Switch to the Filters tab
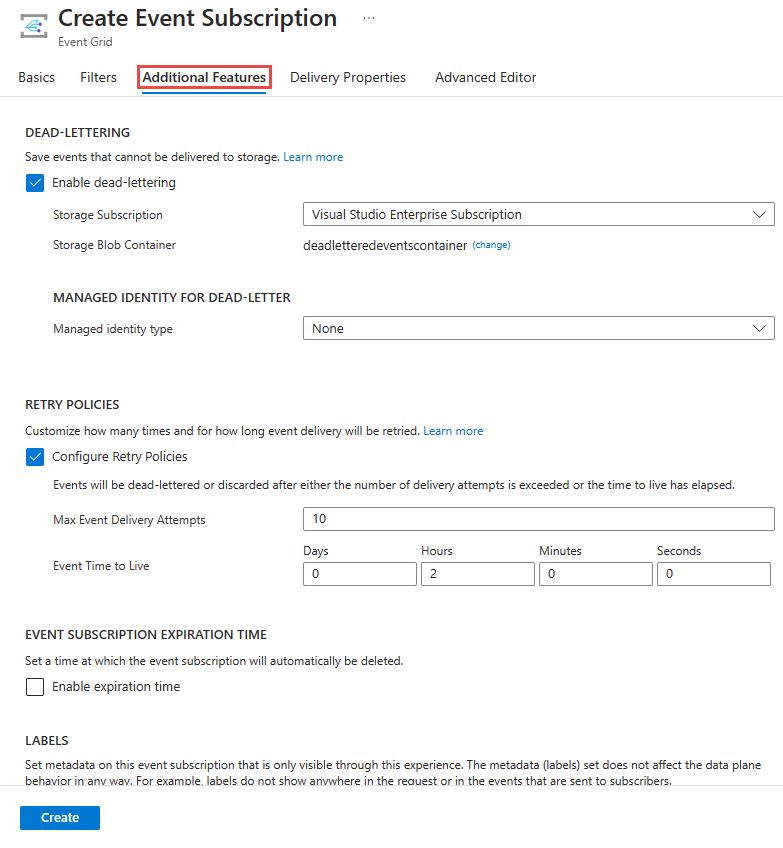This screenshot has width=783, height=848. [x=97, y=77]
